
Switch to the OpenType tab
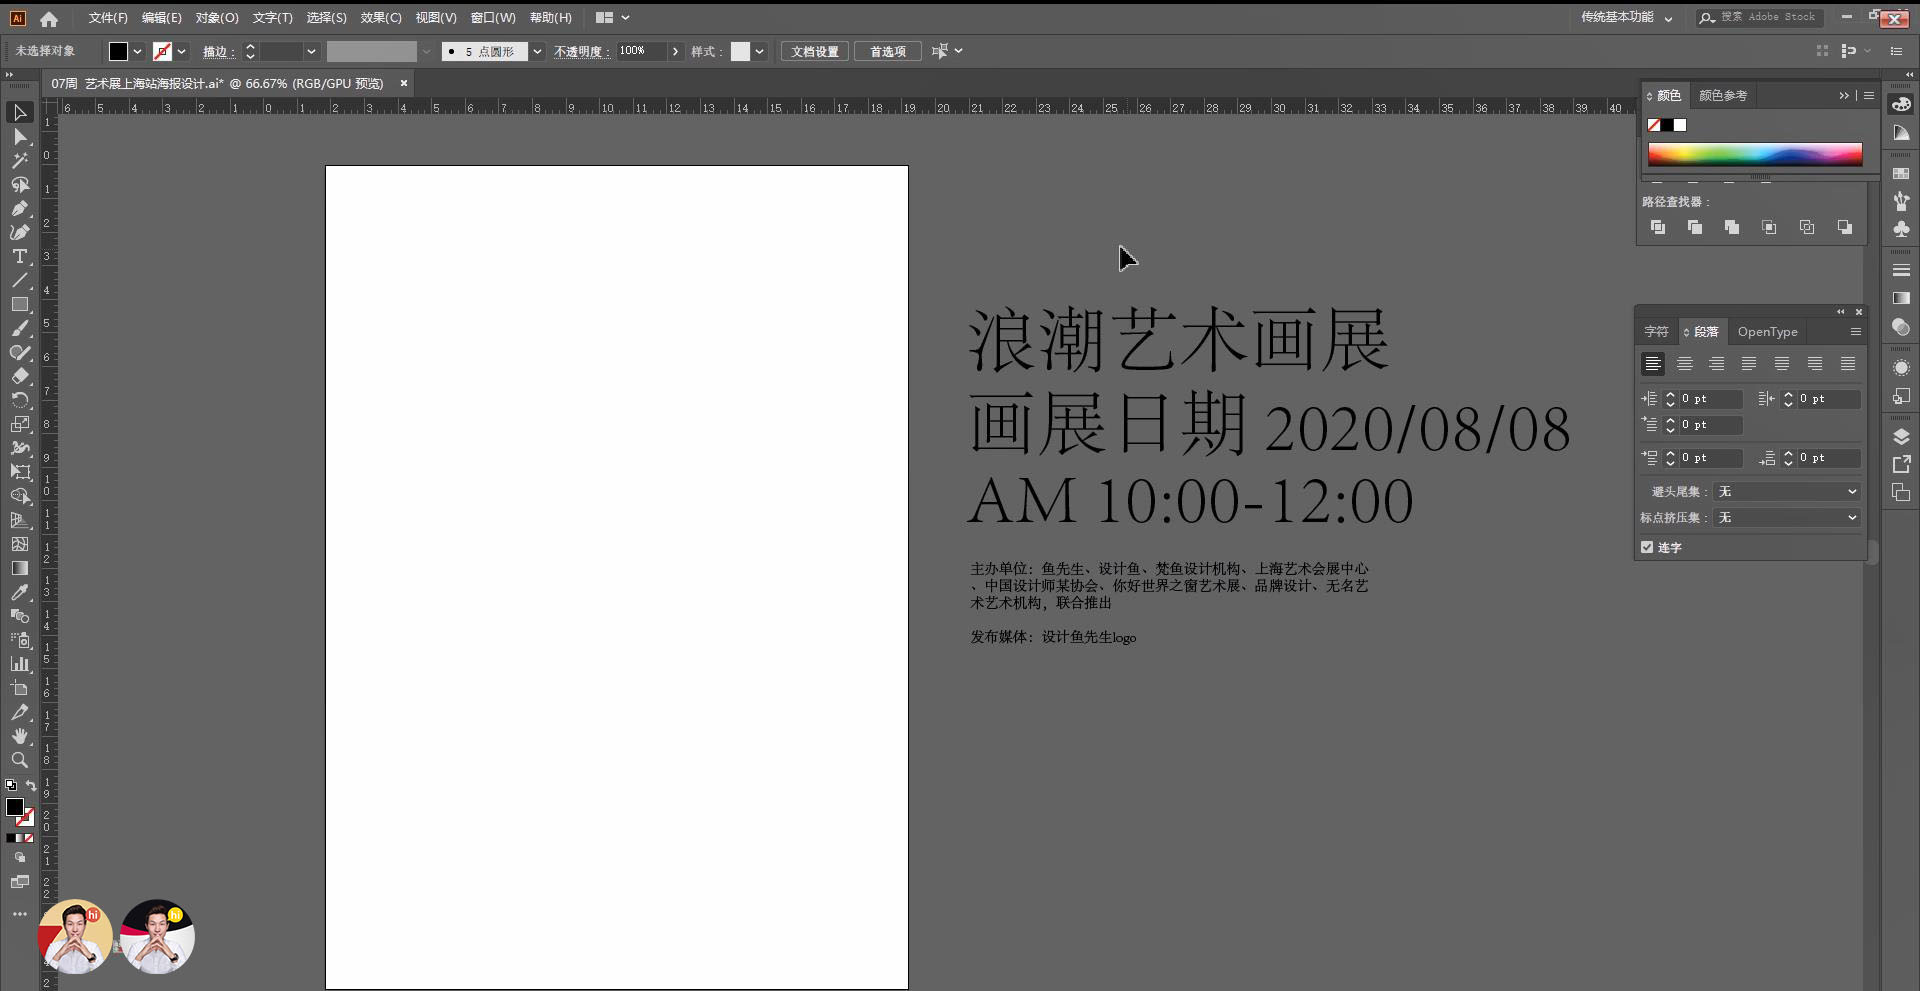coord(1767,332)
